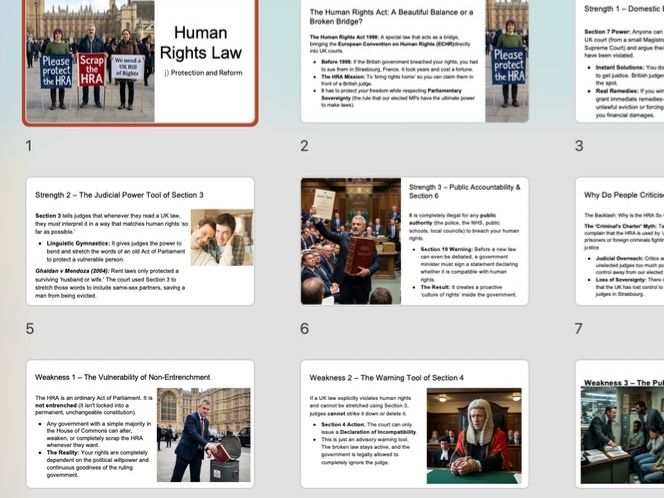Click slide number label '1'
This screenshot has width=664, height=498.
[28, 146]
